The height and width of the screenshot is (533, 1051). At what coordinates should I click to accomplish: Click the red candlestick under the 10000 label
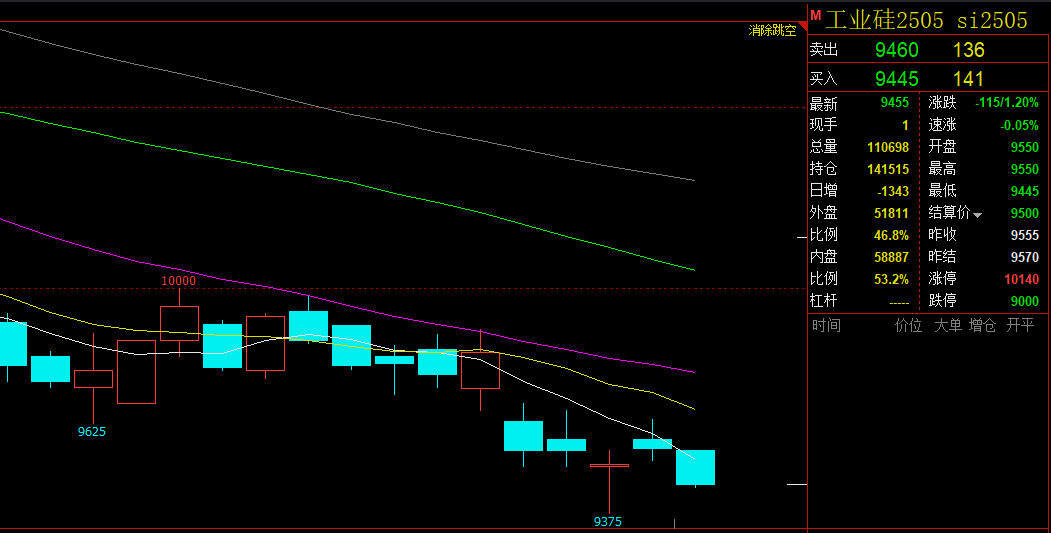click(179, 323)
